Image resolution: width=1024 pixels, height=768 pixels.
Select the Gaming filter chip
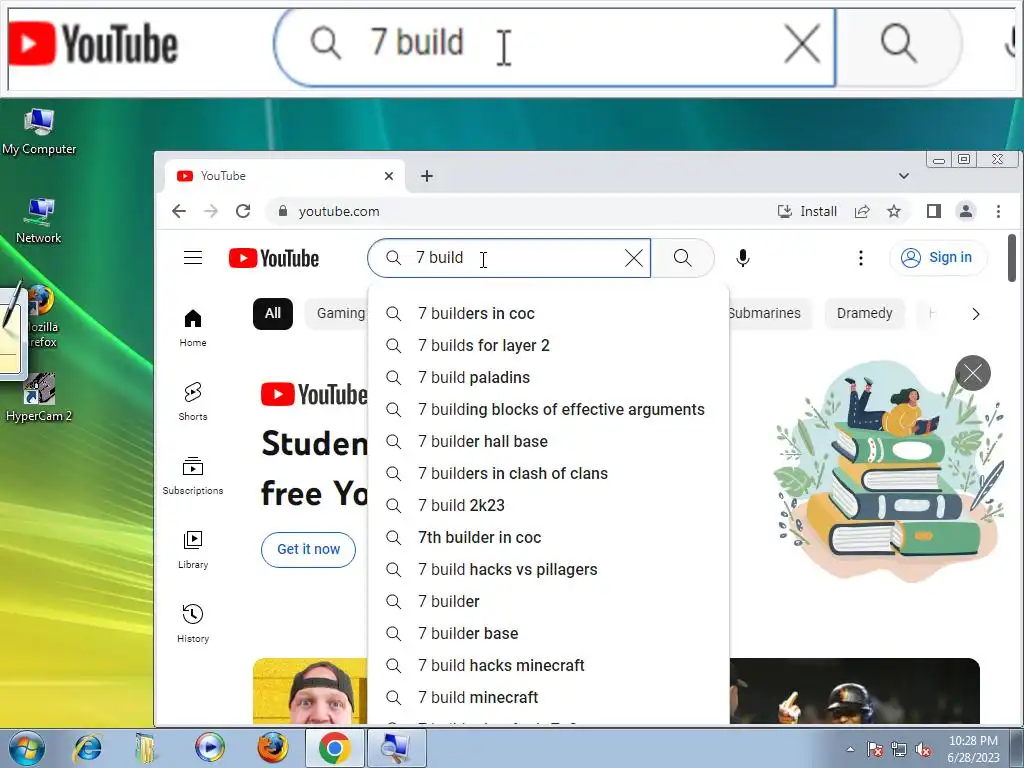click(x=338, y=313)
